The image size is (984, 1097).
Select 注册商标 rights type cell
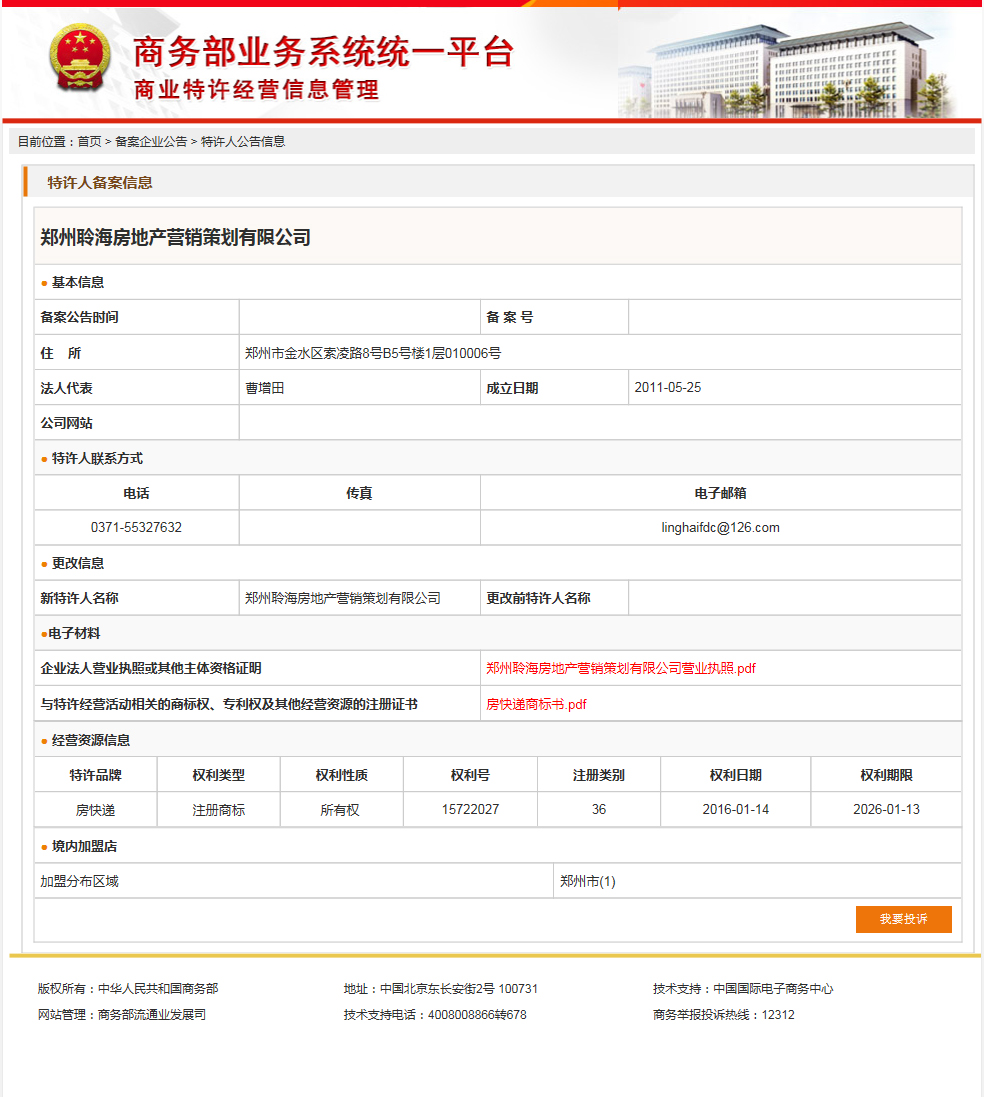[x=218, y=809]
